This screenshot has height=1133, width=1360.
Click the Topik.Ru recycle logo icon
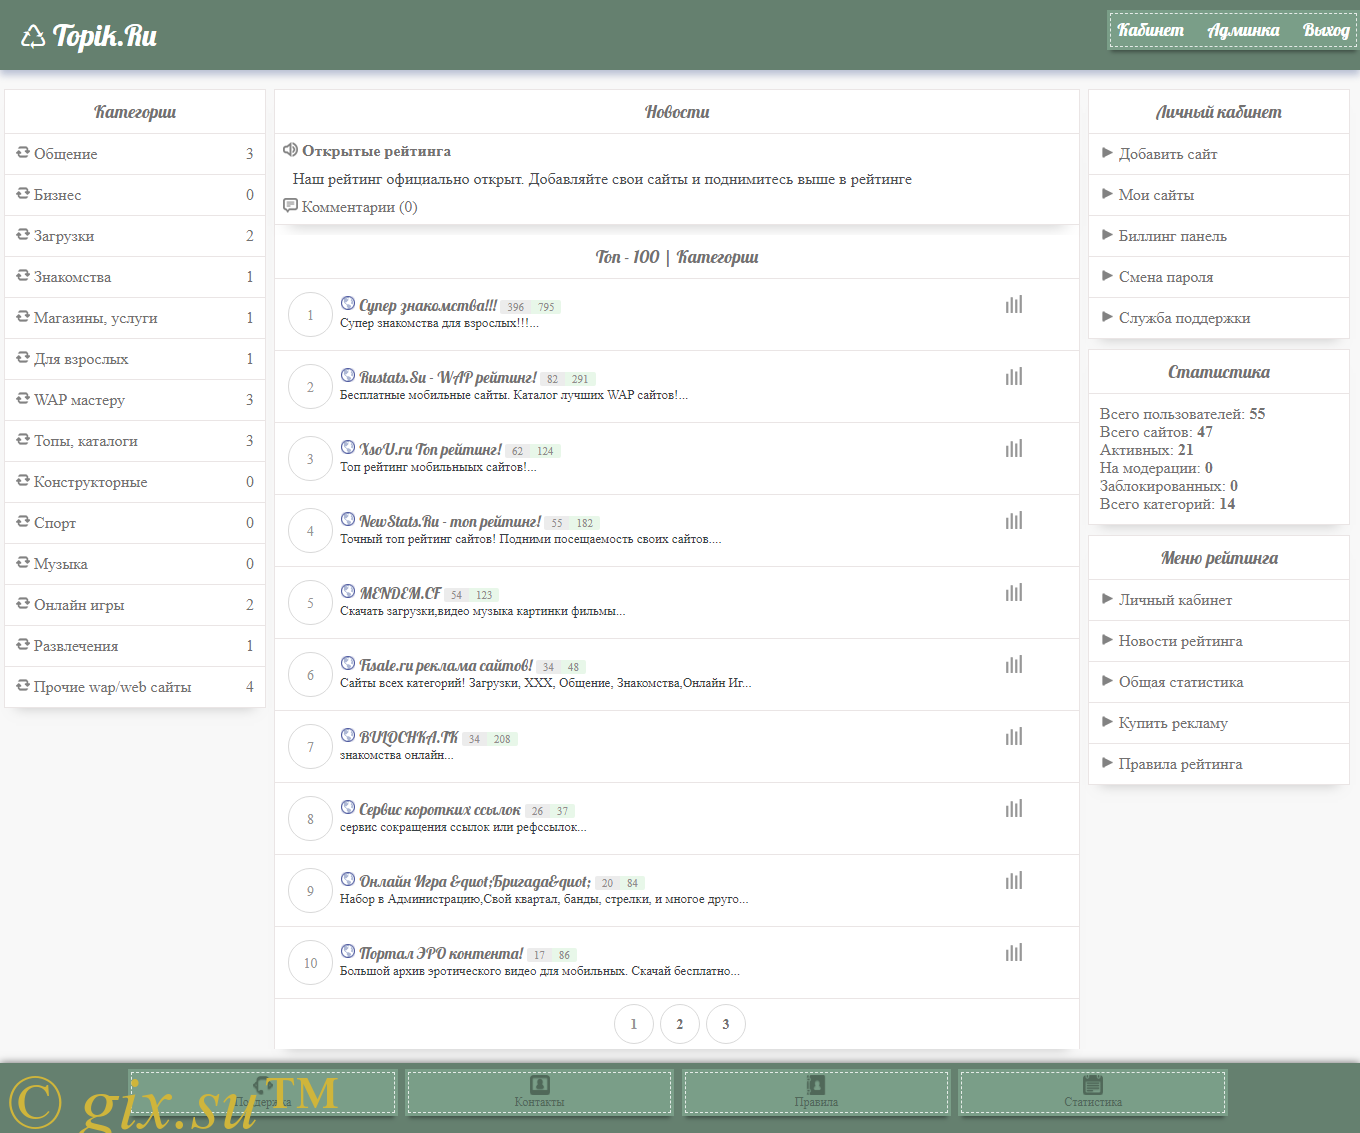click(x=33, y=37)
